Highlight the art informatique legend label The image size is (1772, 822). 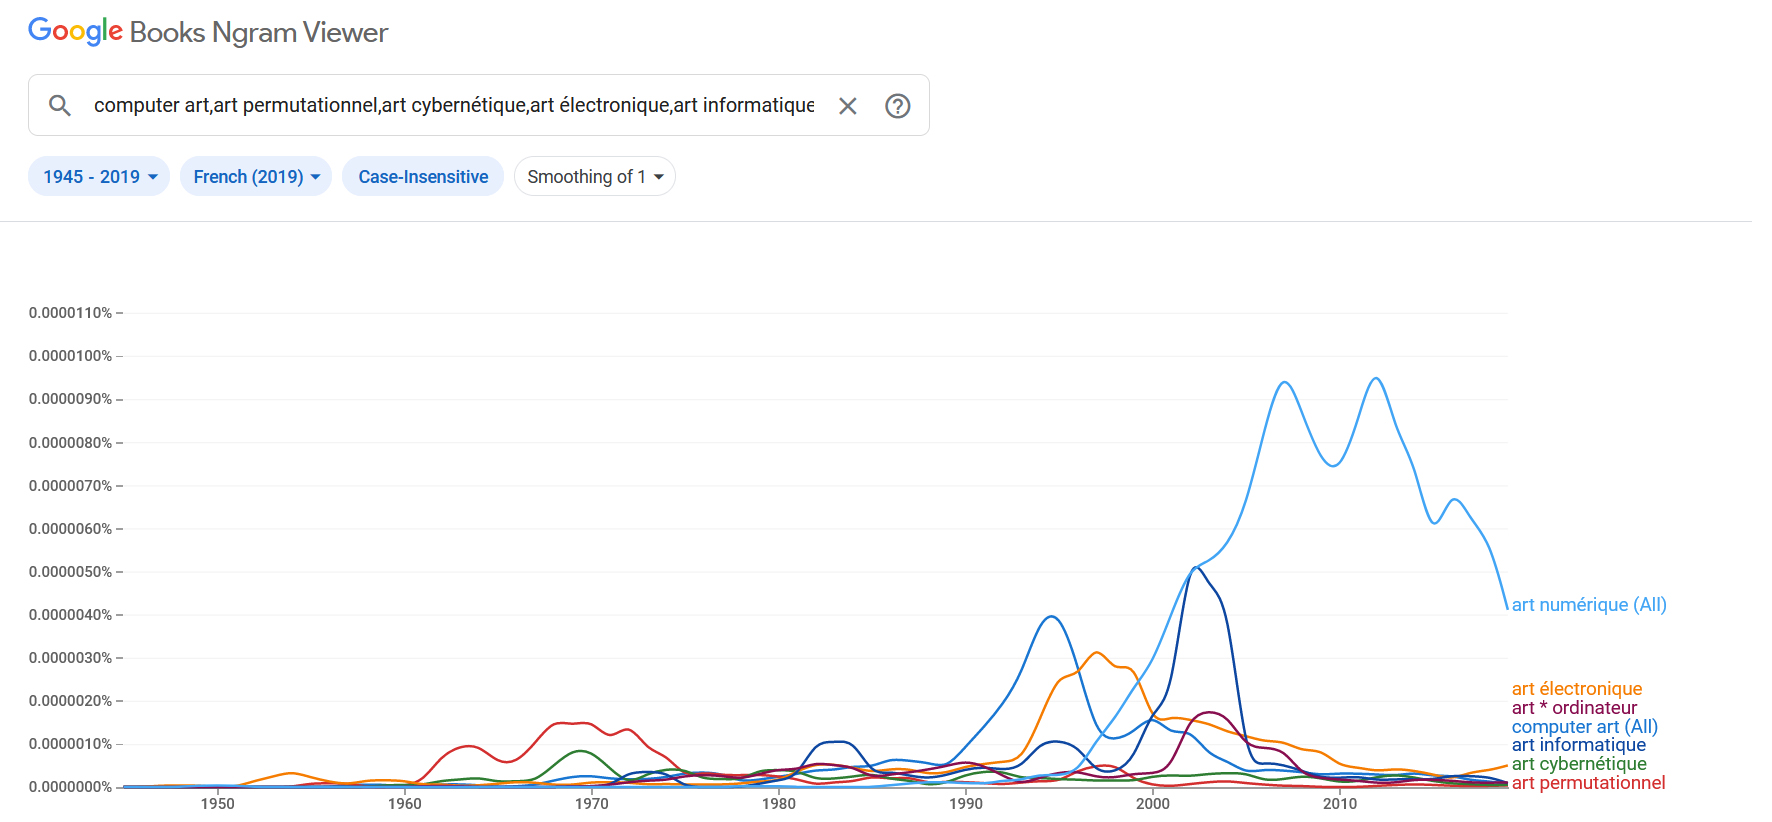click(x=1578, y=745)
